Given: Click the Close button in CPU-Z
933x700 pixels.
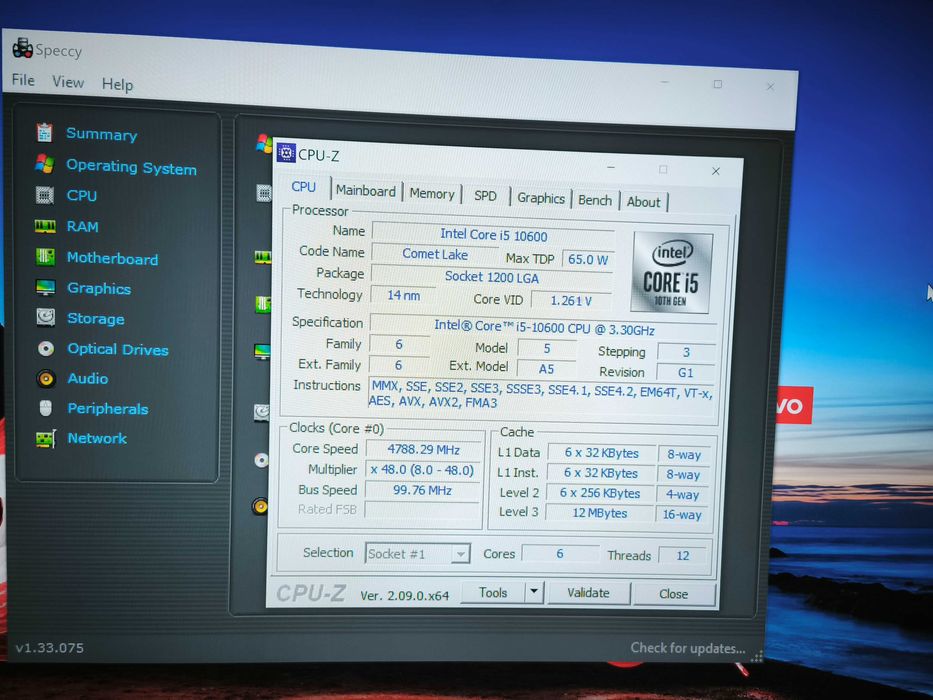Looking at the screenshot, I should (673, 594).
